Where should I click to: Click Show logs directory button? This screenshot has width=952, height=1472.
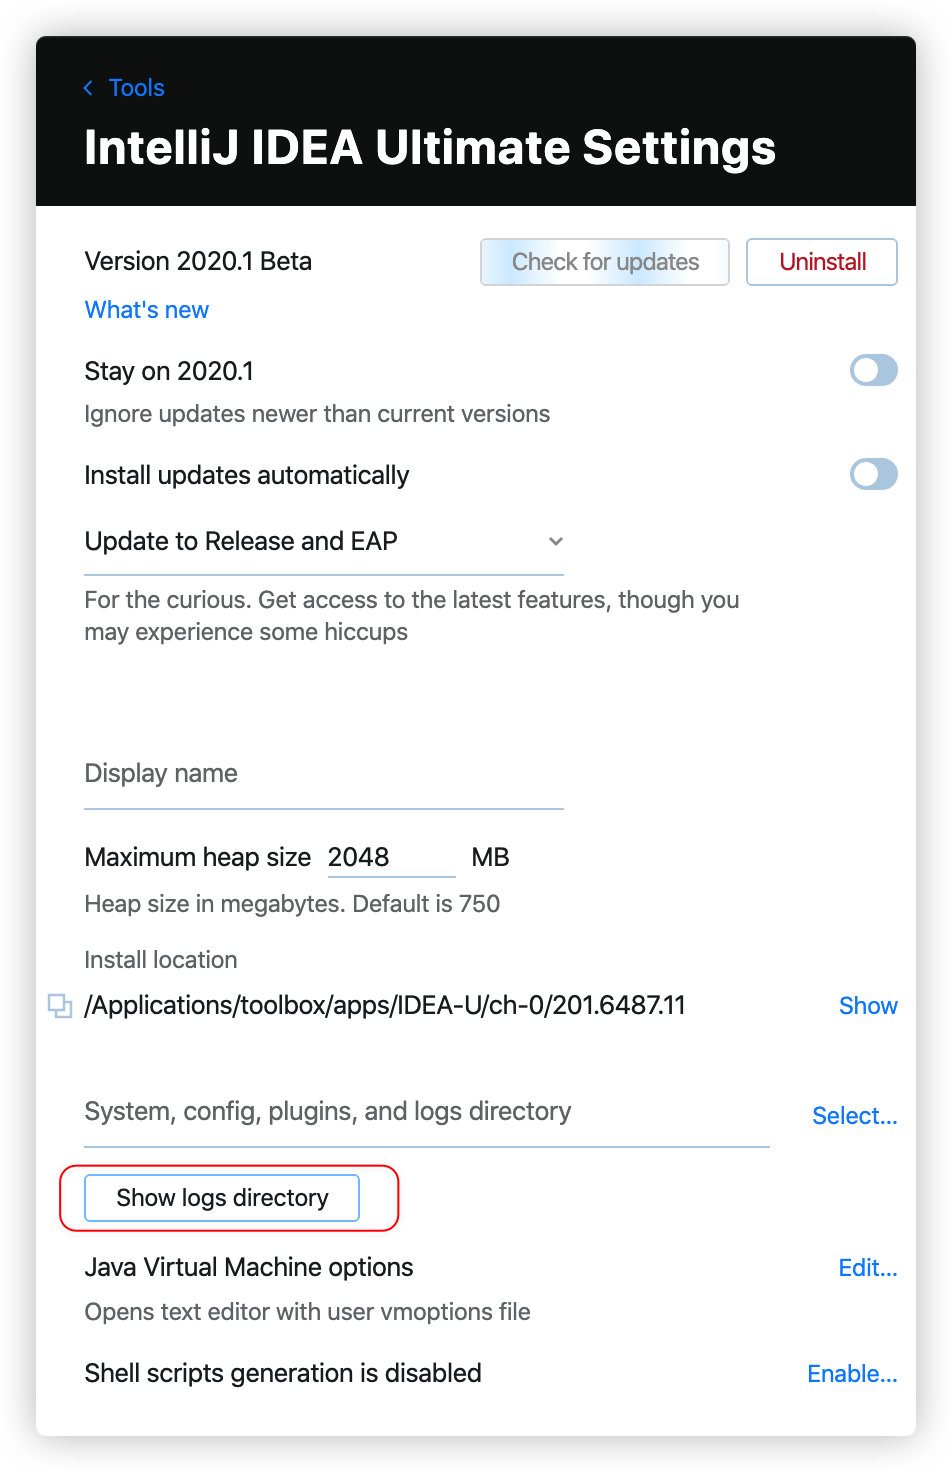coord(222,1198)
